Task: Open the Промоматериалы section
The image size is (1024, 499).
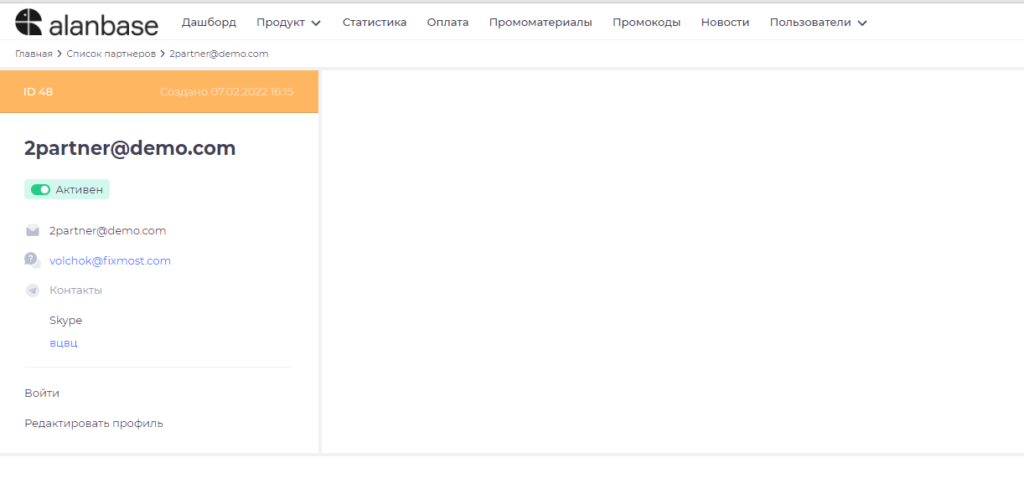Action: pyautogui.click(x=541, y=23)
